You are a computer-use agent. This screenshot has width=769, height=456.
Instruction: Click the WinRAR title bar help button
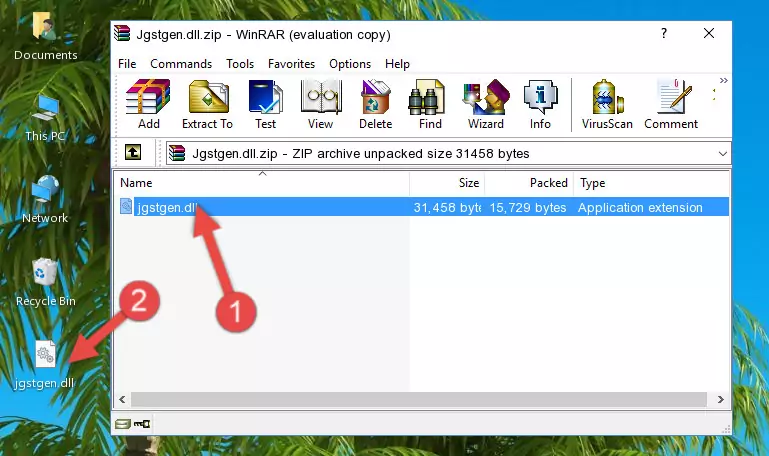664,33
